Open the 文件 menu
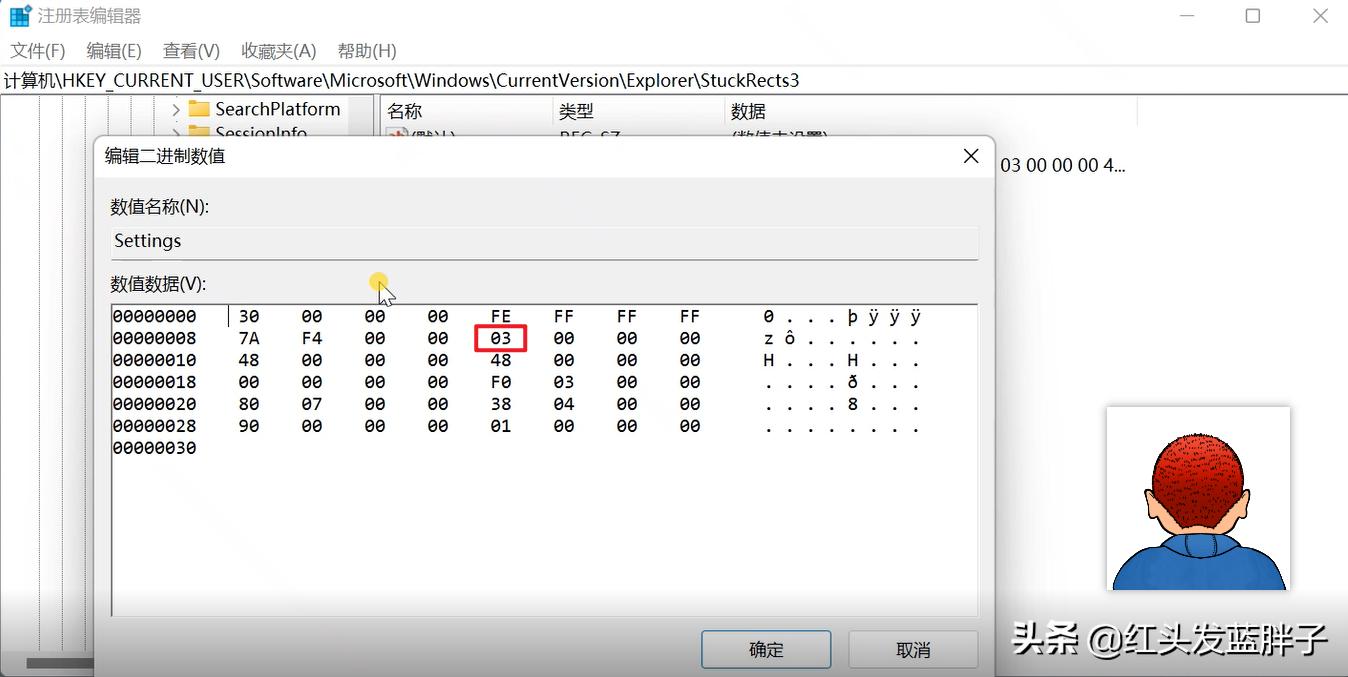This screenshot has height=677, width=1348. point(36,50)
